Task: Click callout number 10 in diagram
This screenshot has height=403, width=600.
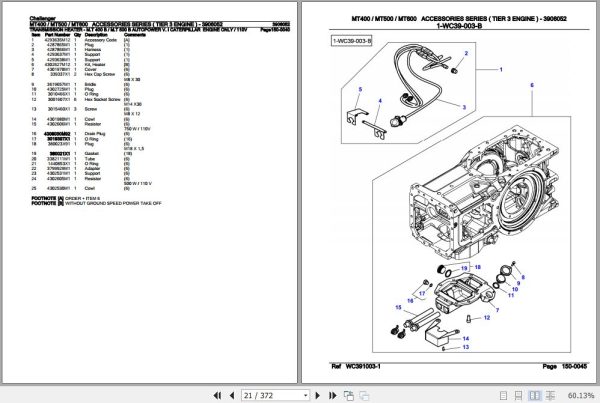Action: [515, 289]
